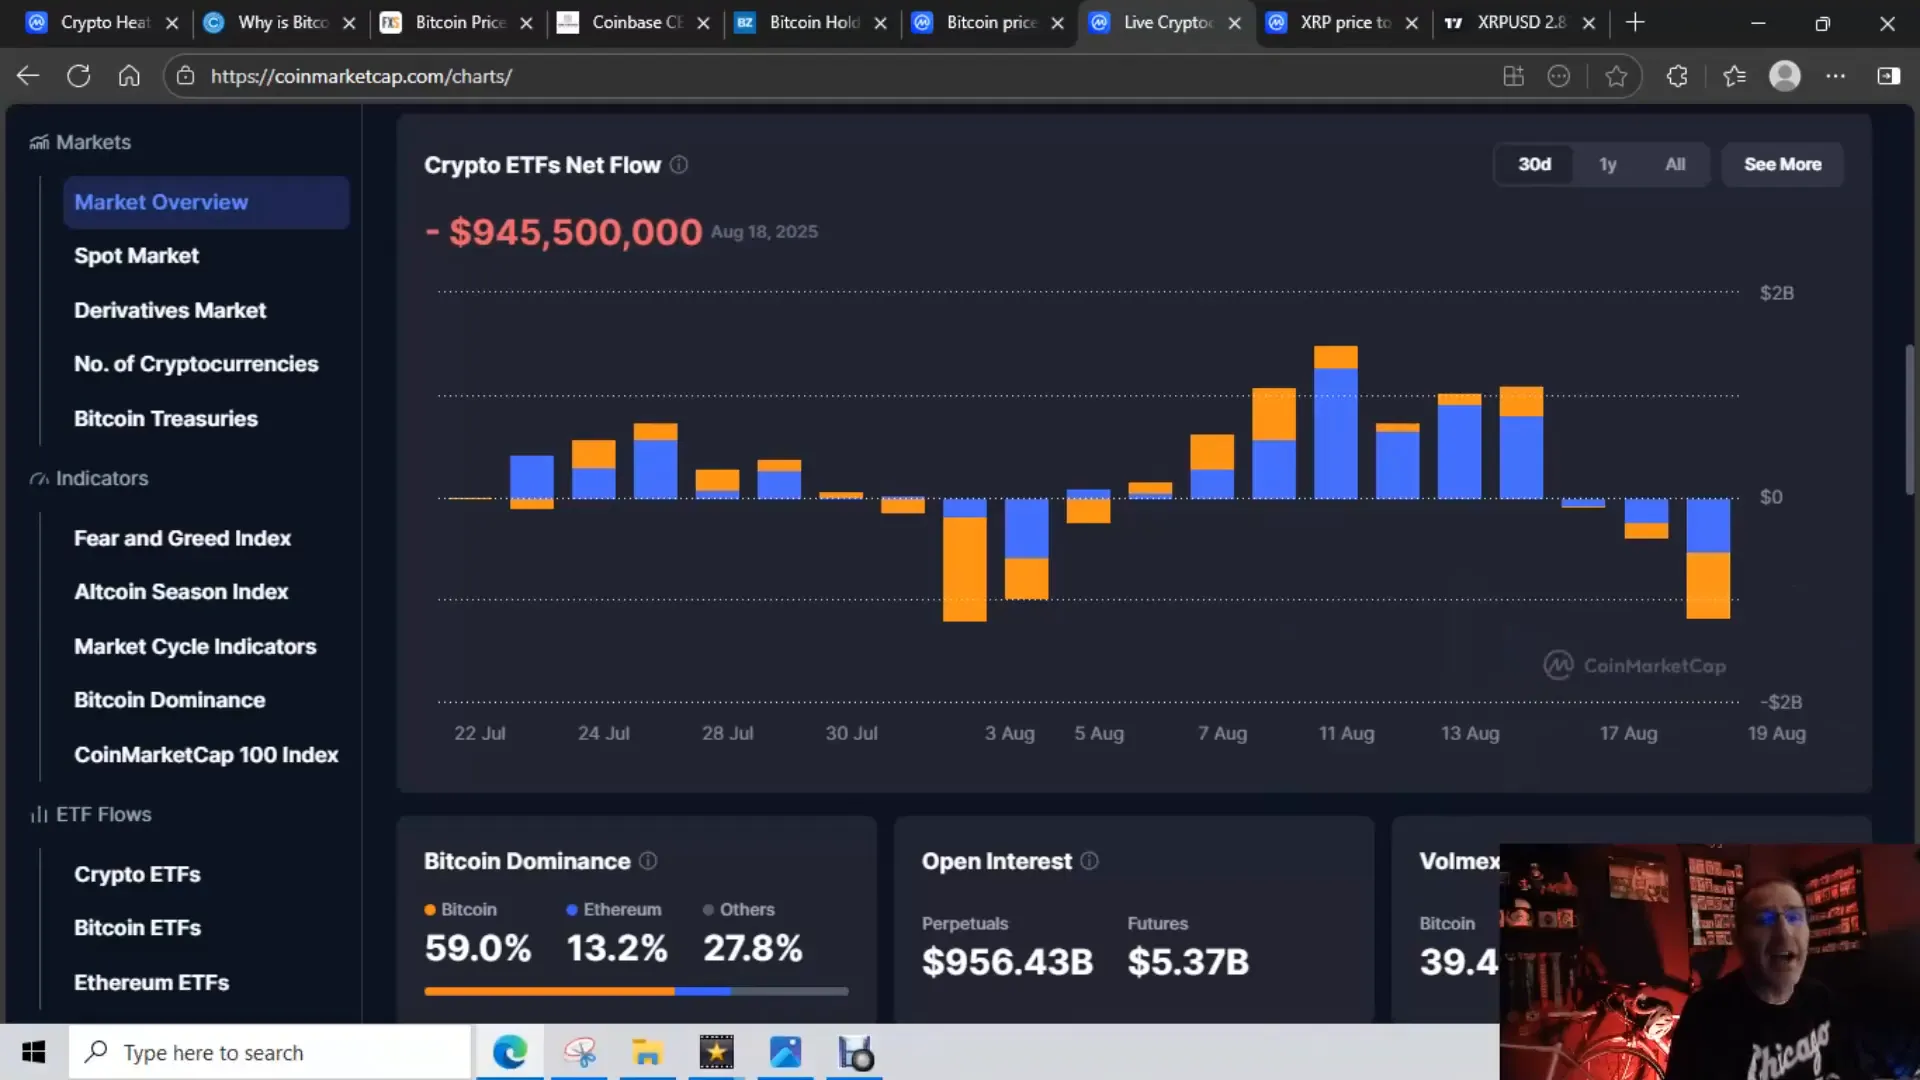Open Settings and more menu
The width and height of the screenshot is (1920, 1080).
click(1836, 76)
